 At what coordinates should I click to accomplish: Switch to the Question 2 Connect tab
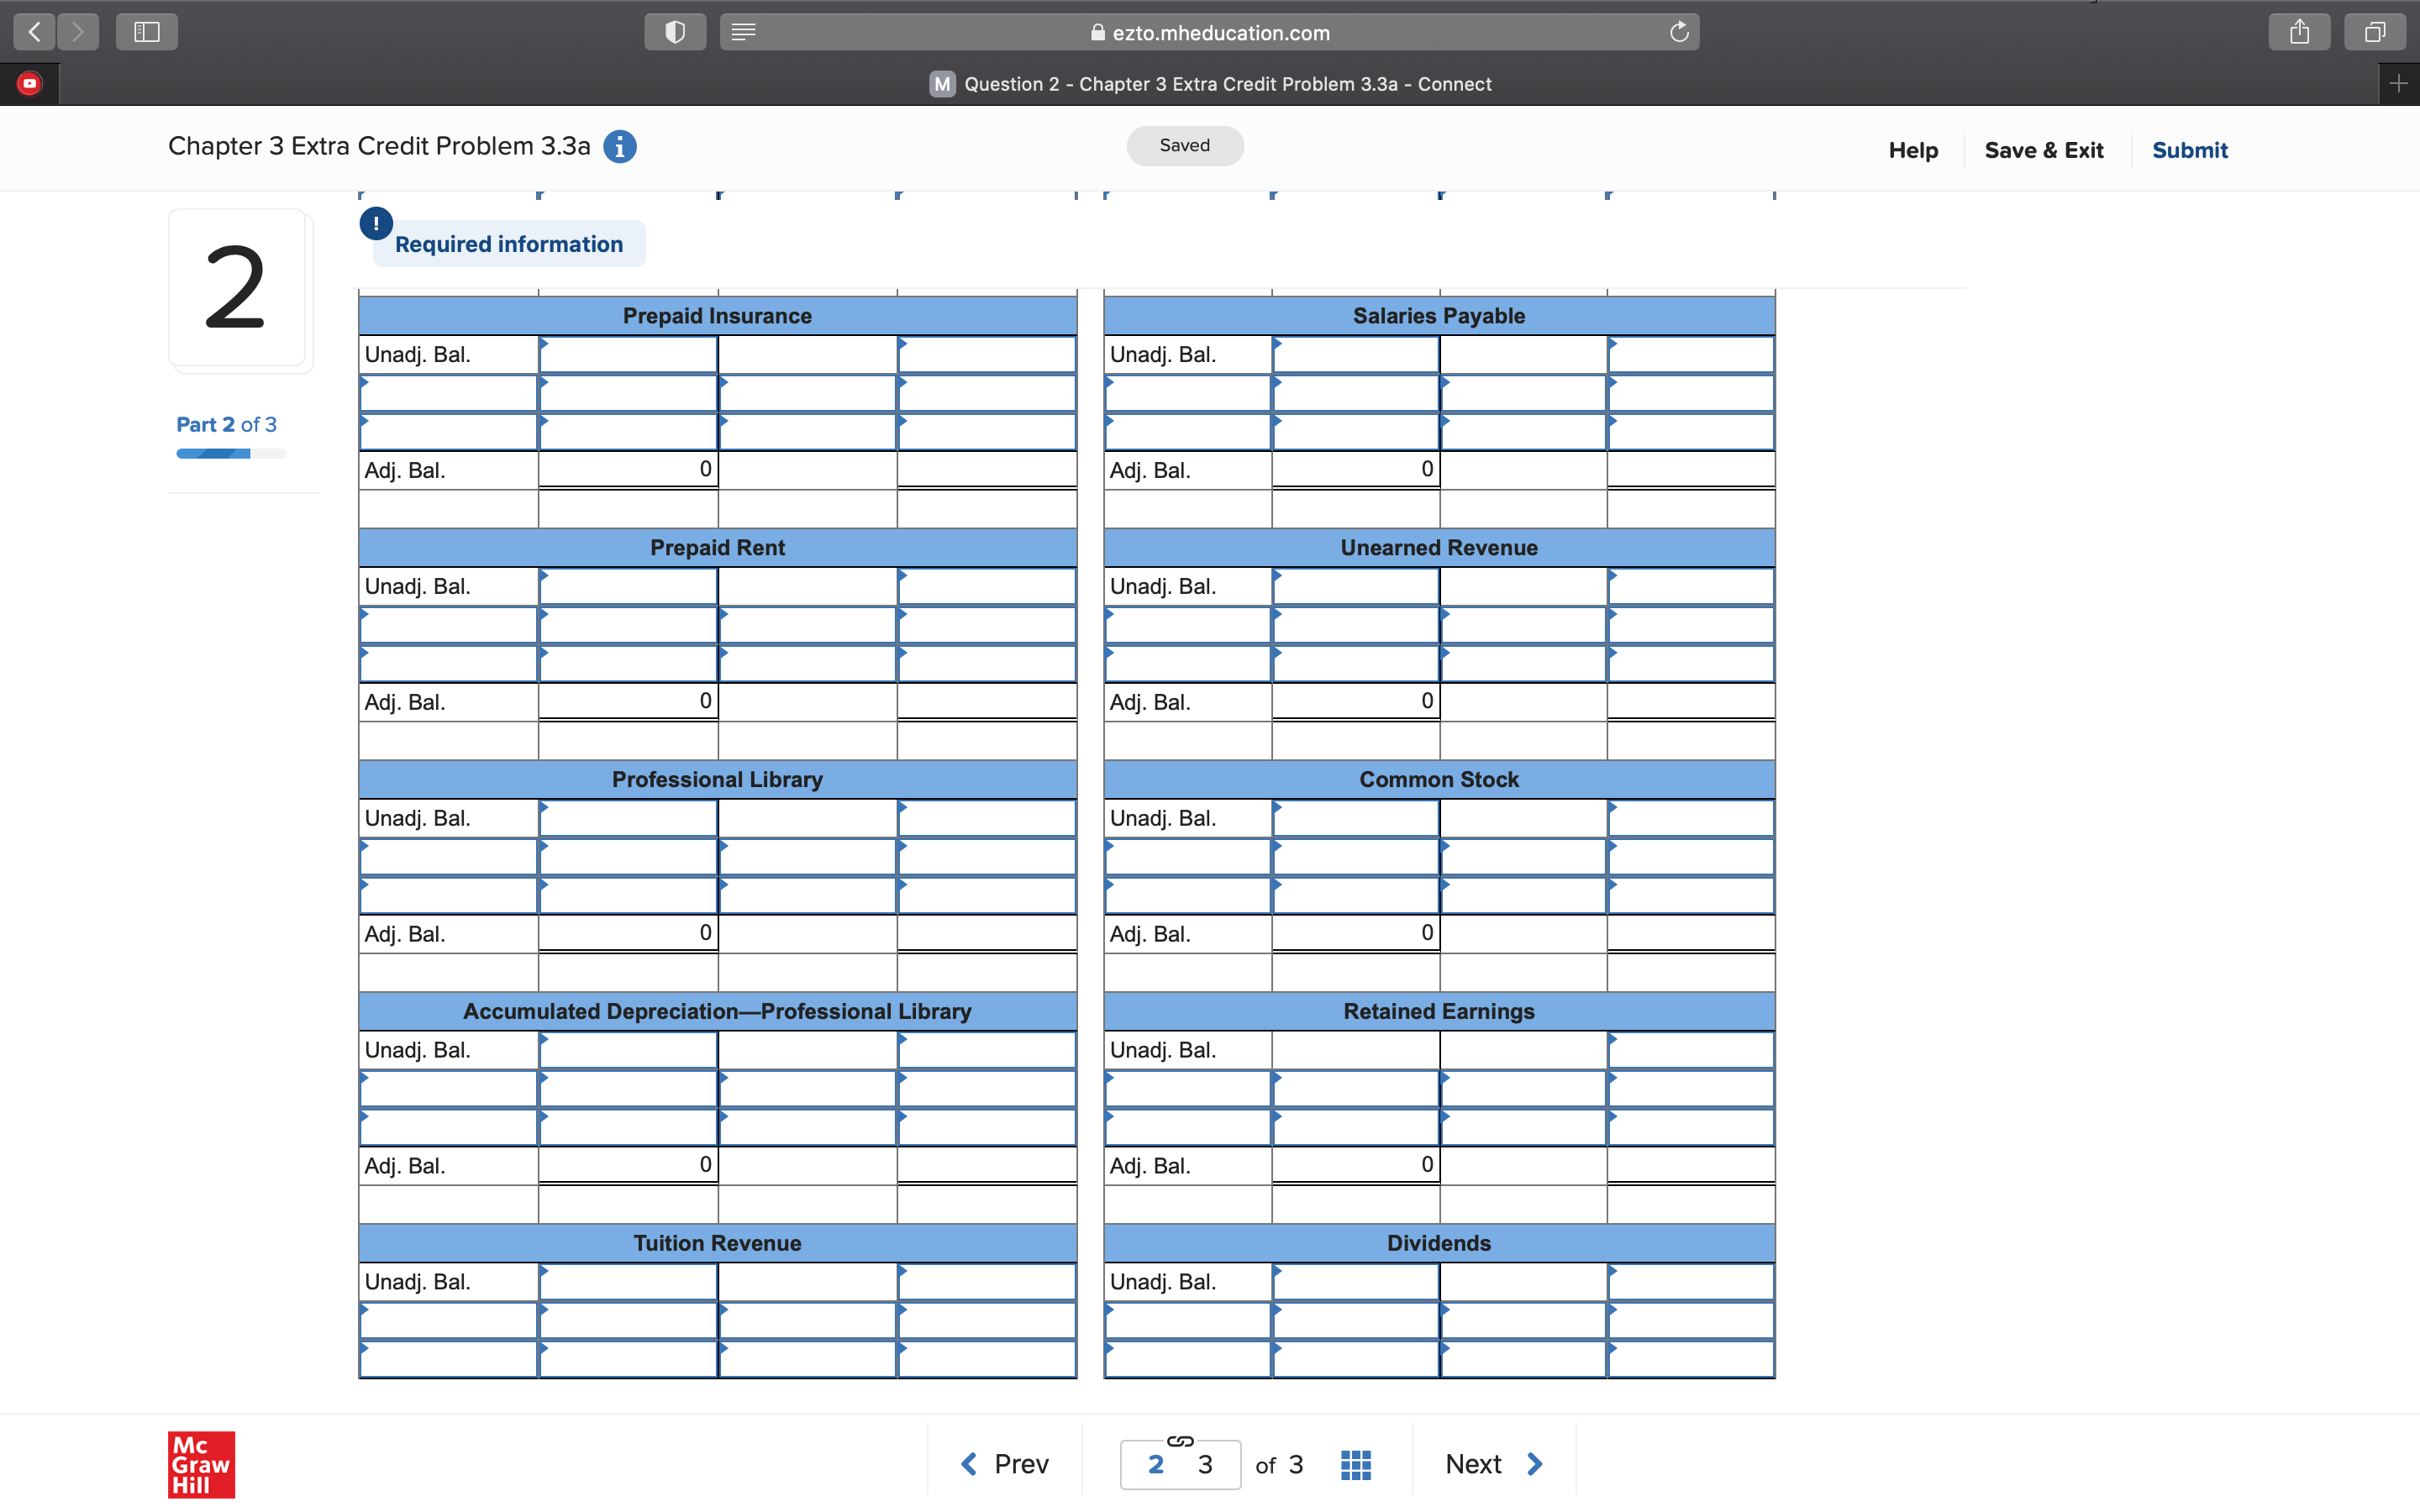tap(1210, 84)
